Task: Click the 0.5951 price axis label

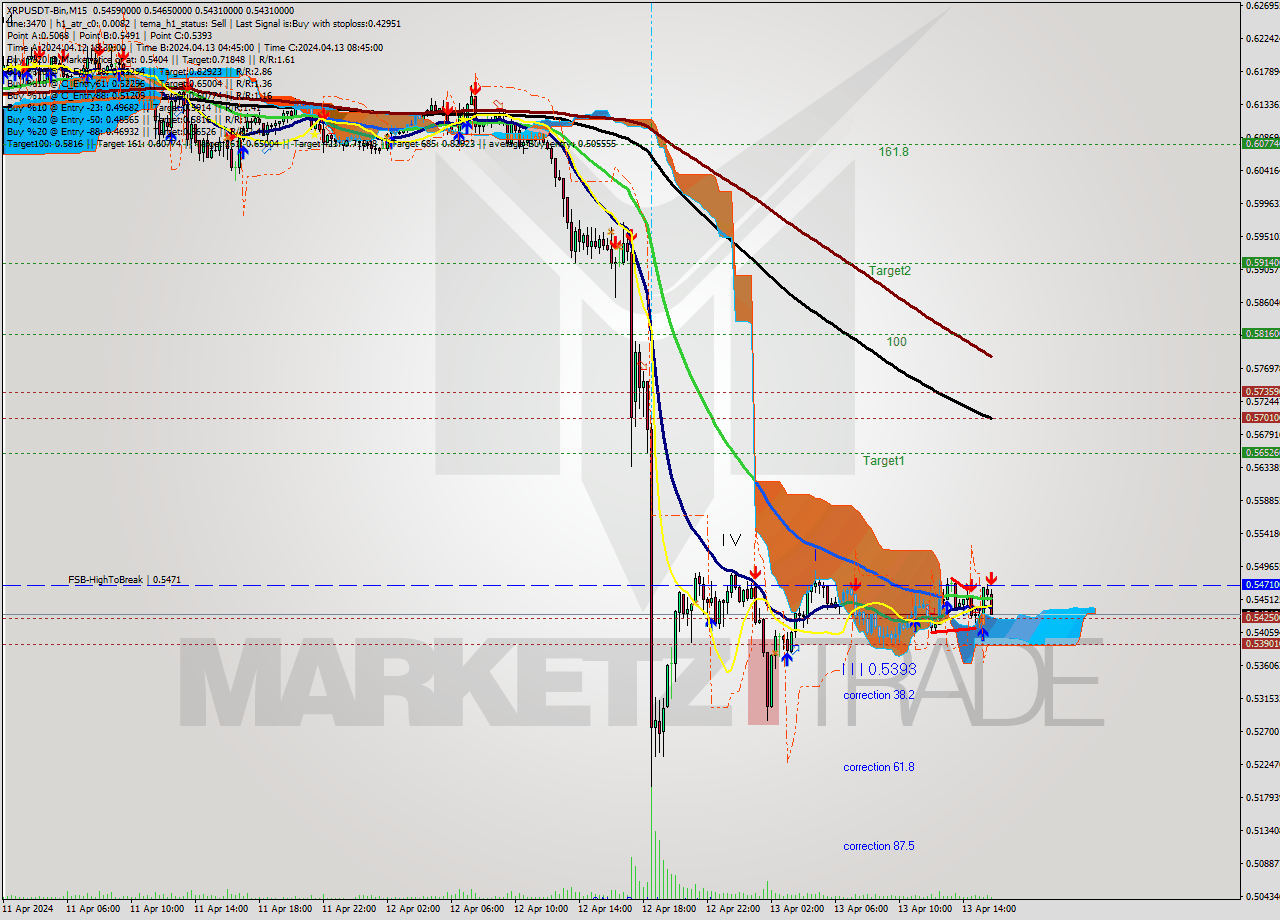Action: pos(1261,237)
